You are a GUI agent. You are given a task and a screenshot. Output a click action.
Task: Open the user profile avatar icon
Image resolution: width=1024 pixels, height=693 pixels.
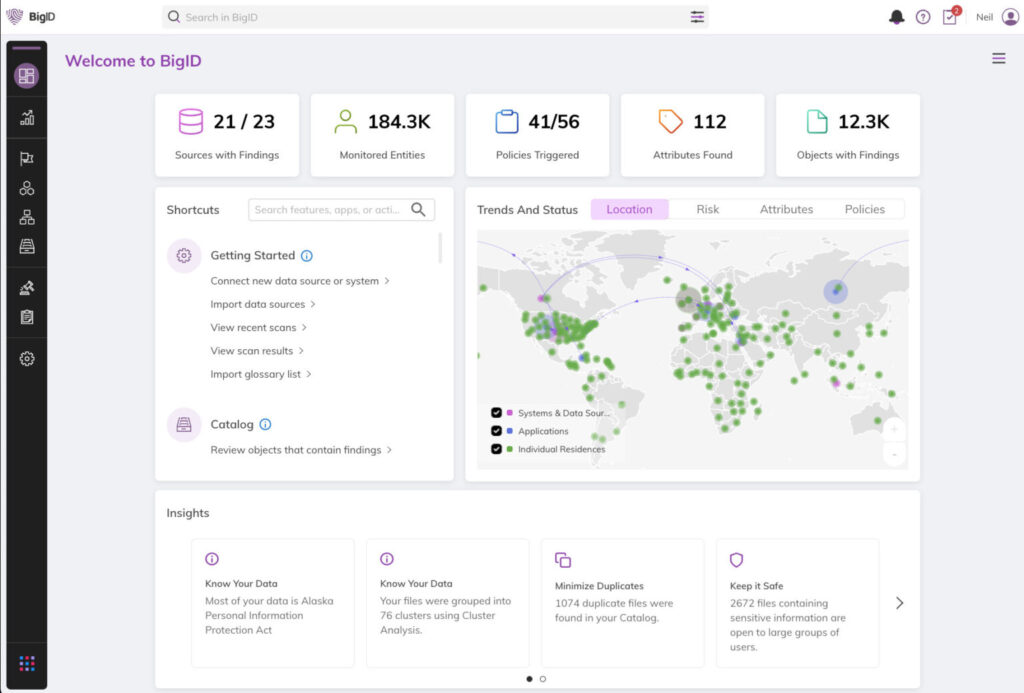pyautogui.click(x=1010, y=17)
